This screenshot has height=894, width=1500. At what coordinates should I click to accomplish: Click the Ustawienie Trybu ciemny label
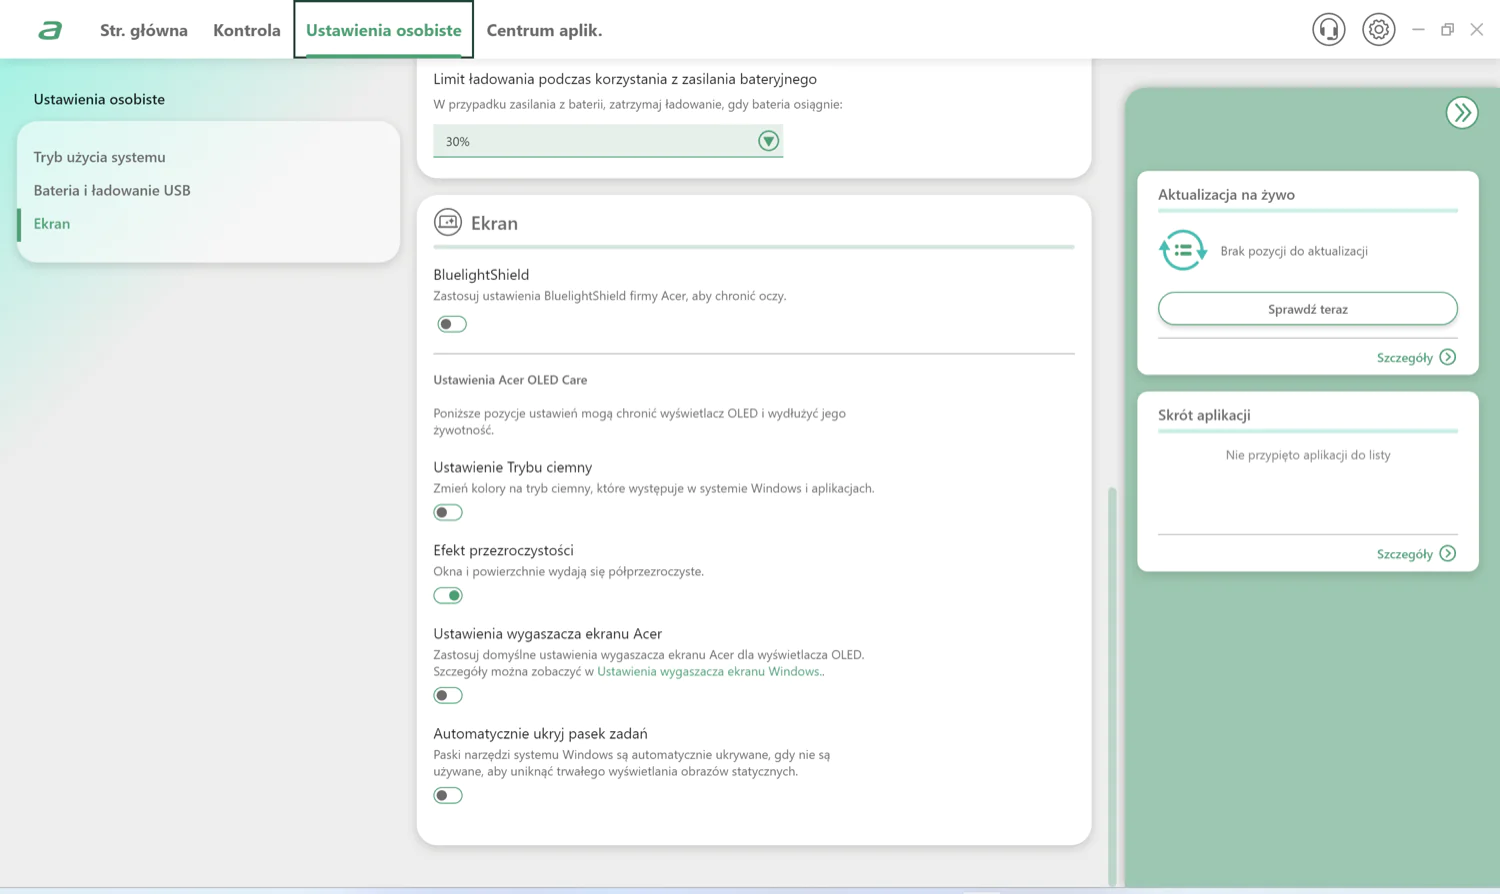(513, 467)
